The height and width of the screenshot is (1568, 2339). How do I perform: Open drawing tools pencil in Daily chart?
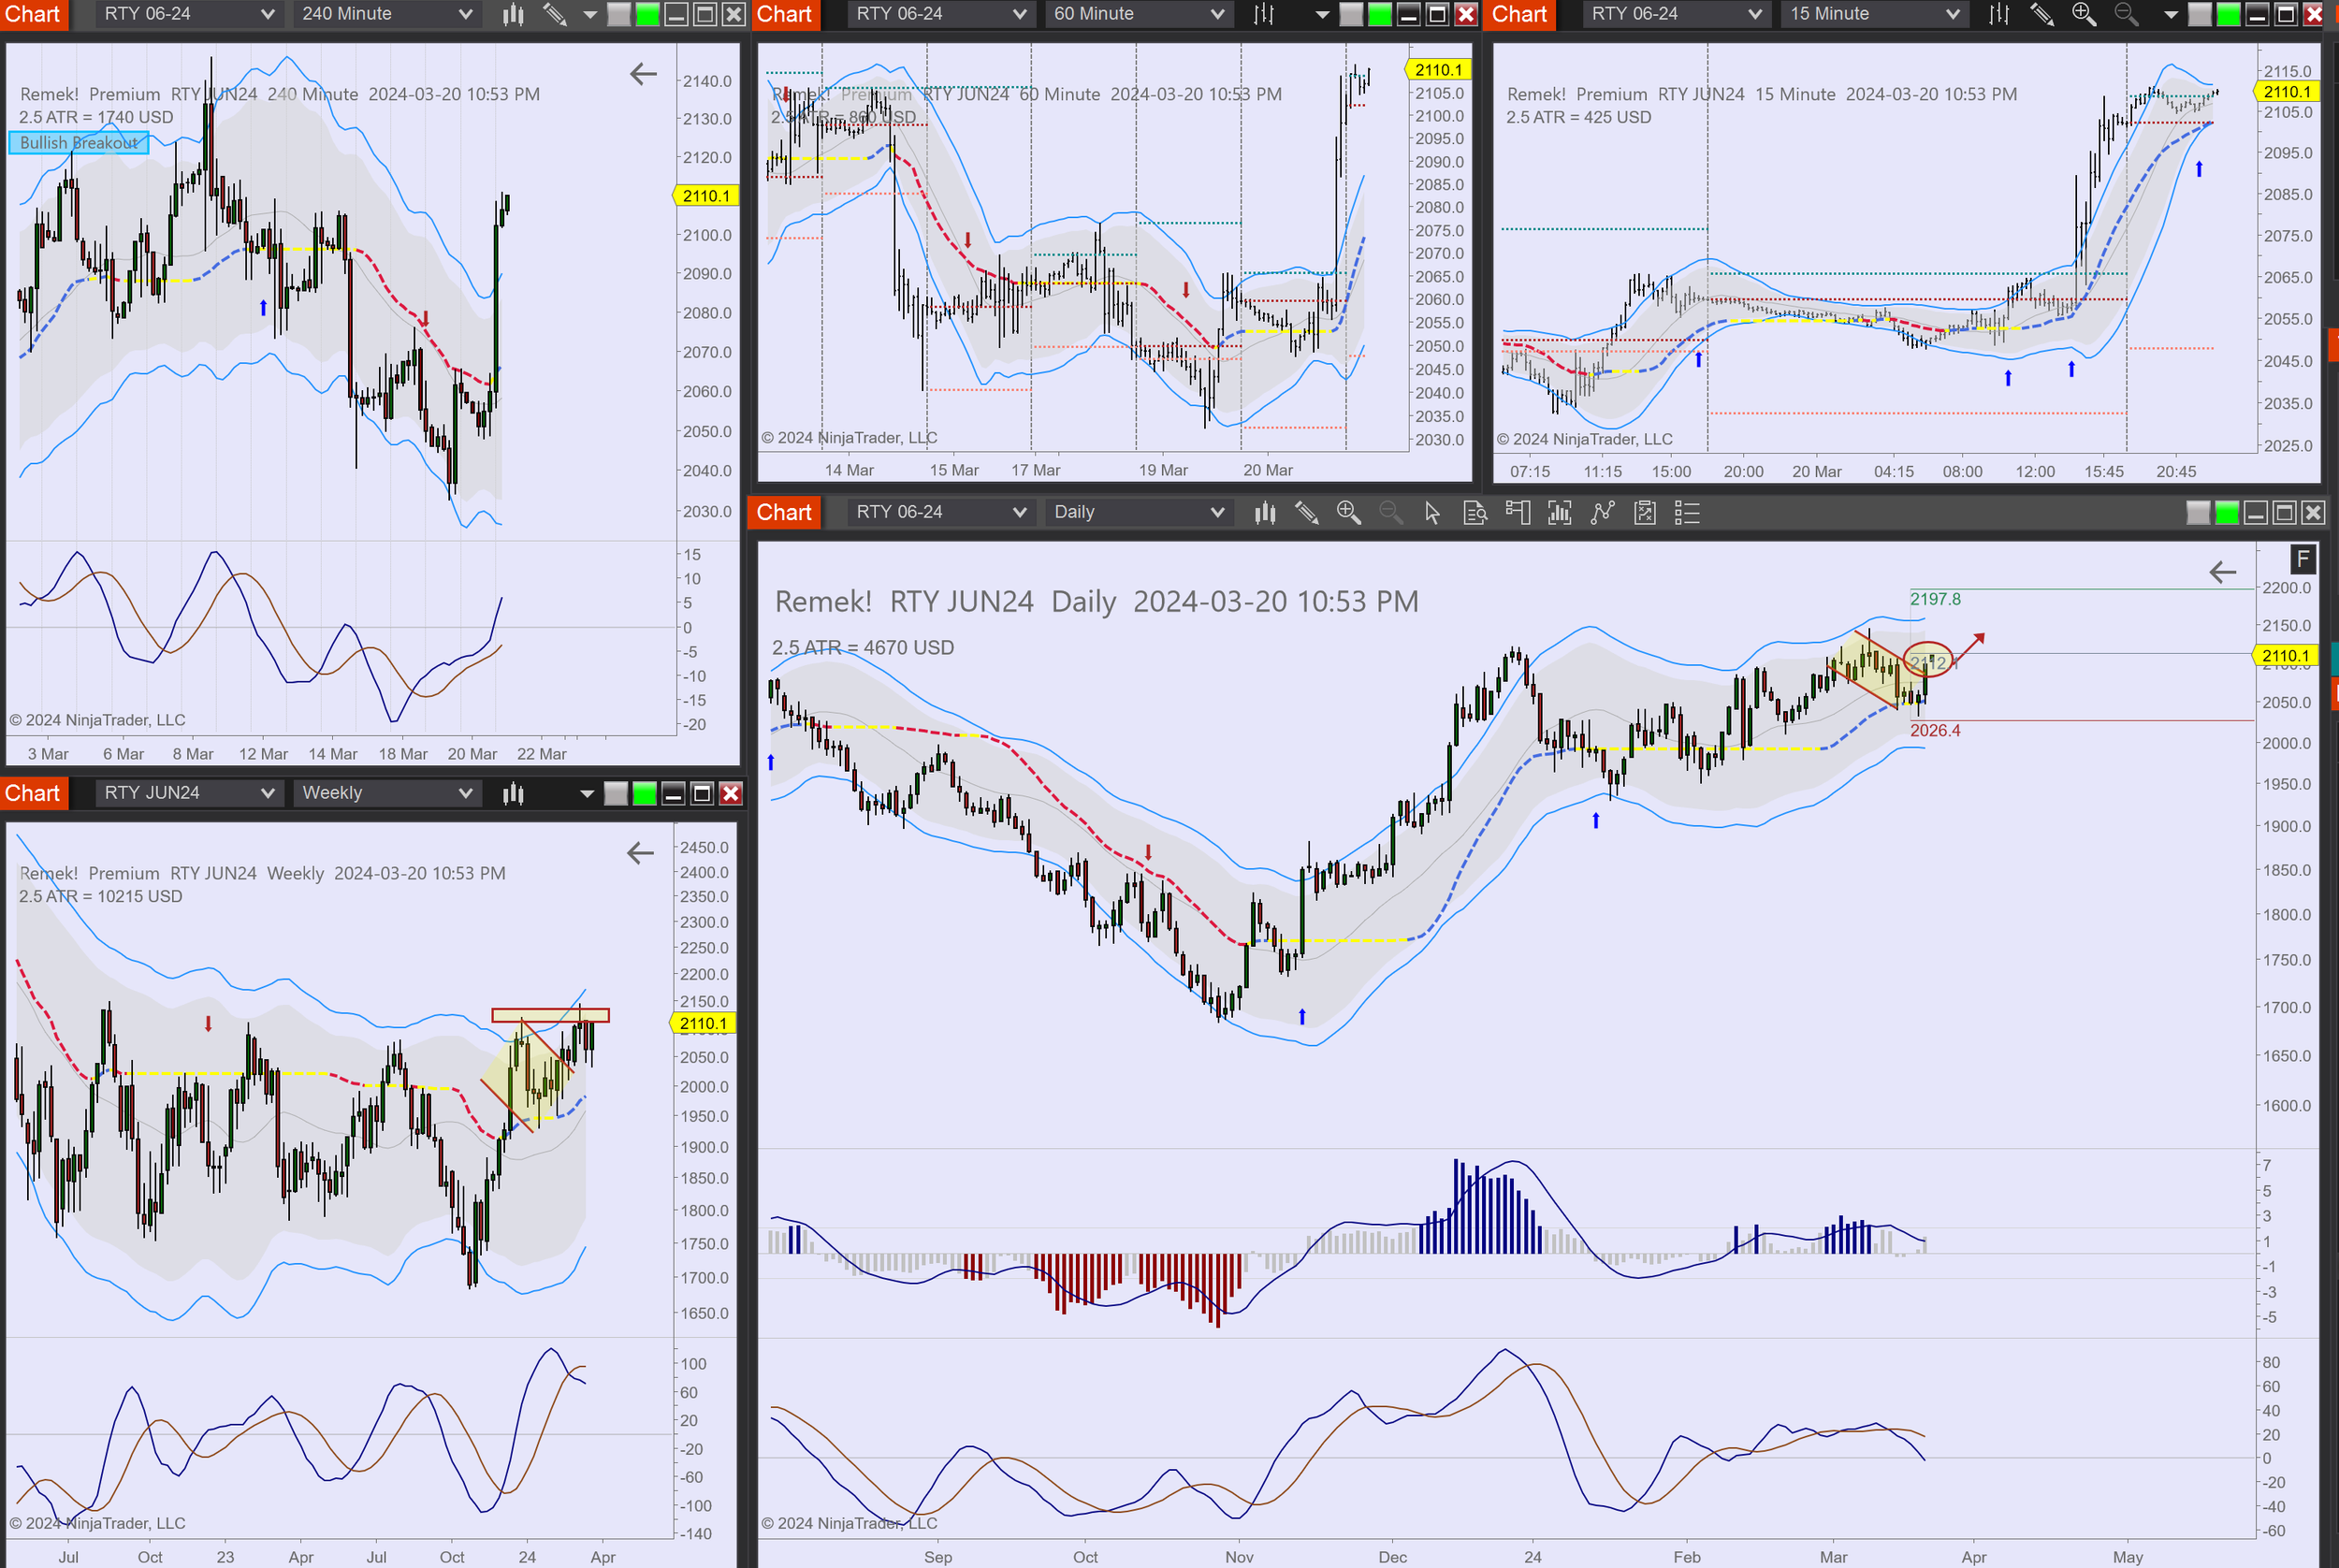pyautogui.click(x=1306, y=513)
